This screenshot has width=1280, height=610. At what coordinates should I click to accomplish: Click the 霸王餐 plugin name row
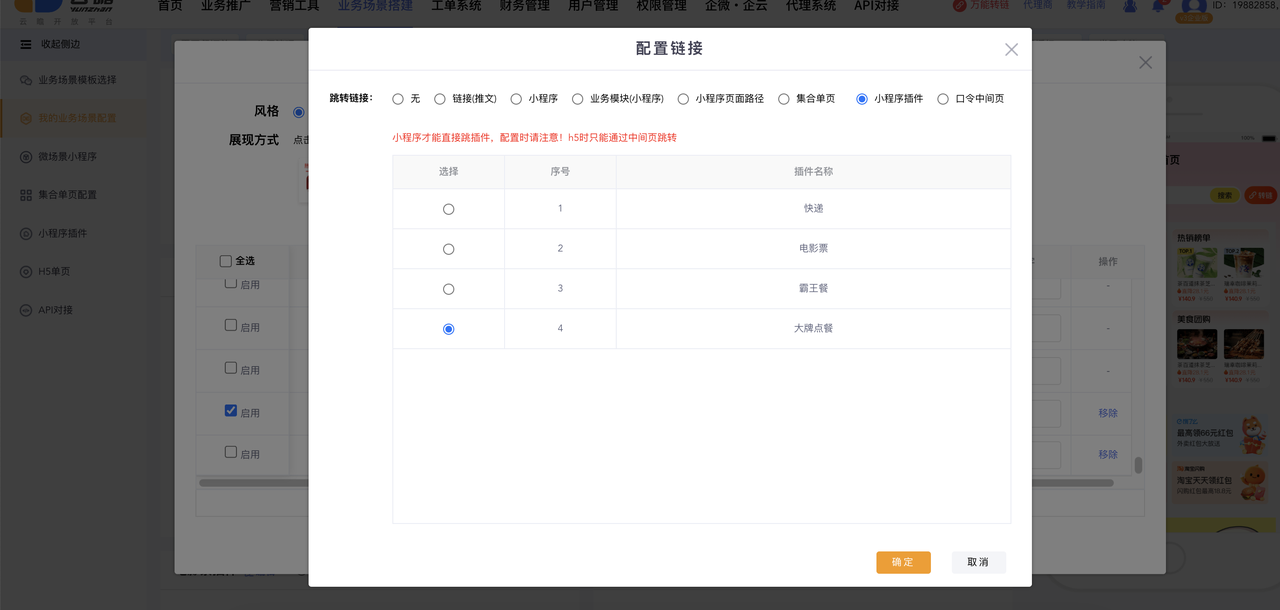click(812, 289)
